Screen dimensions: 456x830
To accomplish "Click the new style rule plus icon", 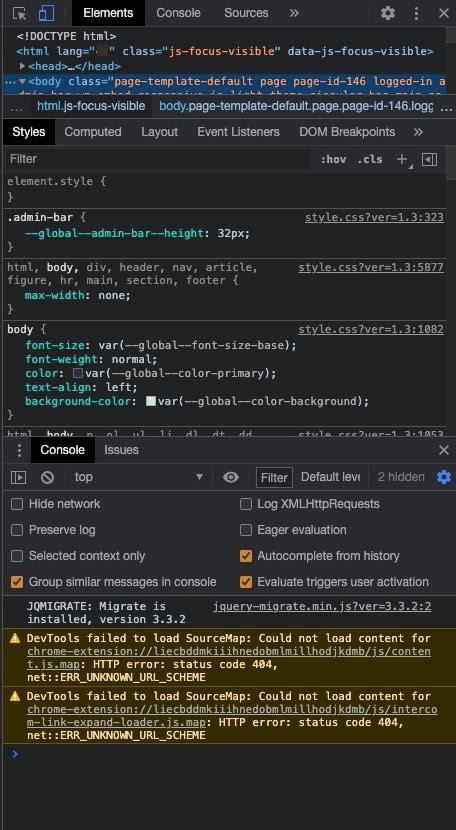I will [403, 159].
